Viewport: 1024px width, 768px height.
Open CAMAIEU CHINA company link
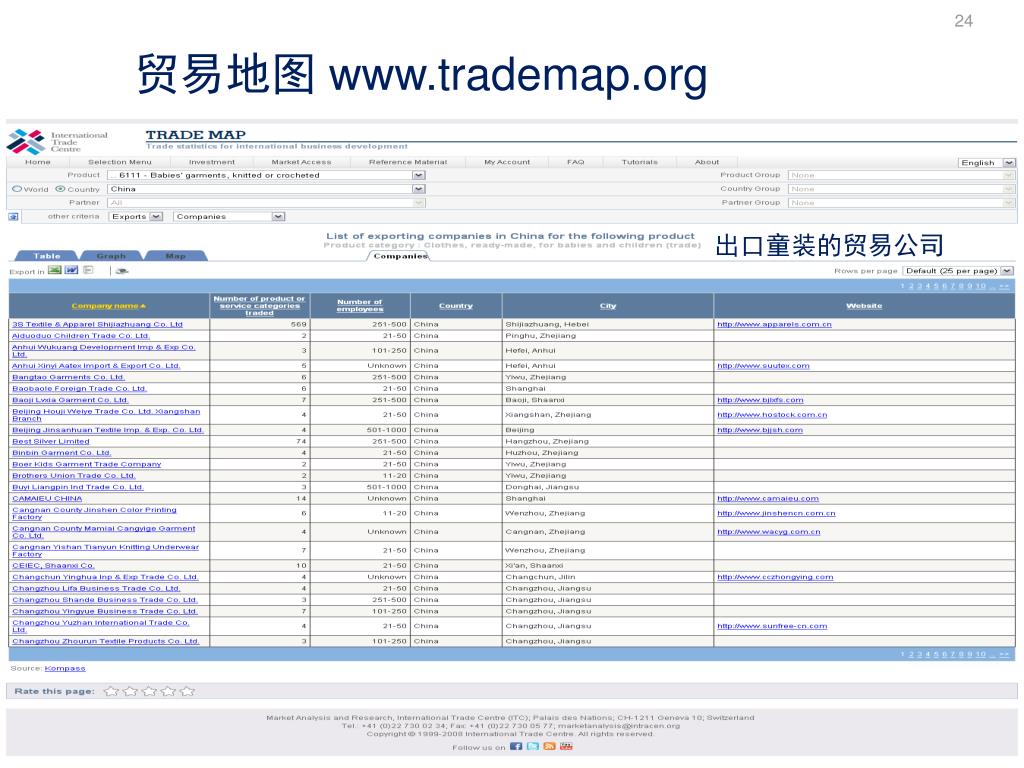click(x=47, y=498)
